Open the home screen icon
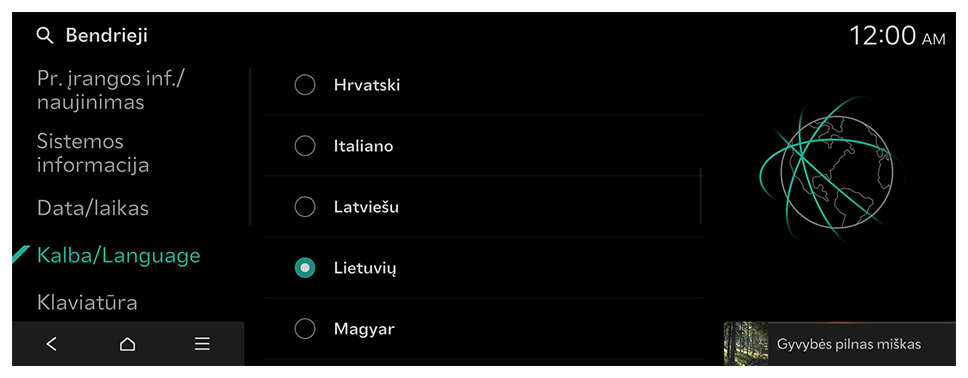This screenshot has width=968, height=378. click(127, 344)
